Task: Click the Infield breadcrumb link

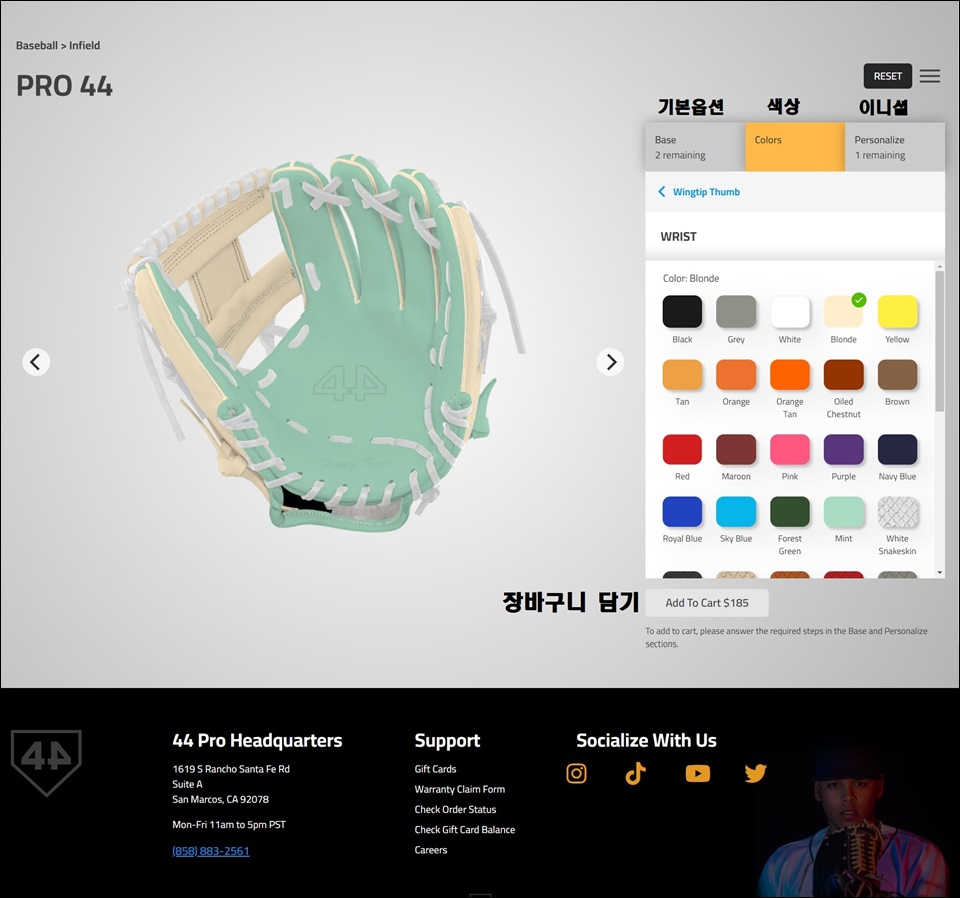Action: (84, 45)
